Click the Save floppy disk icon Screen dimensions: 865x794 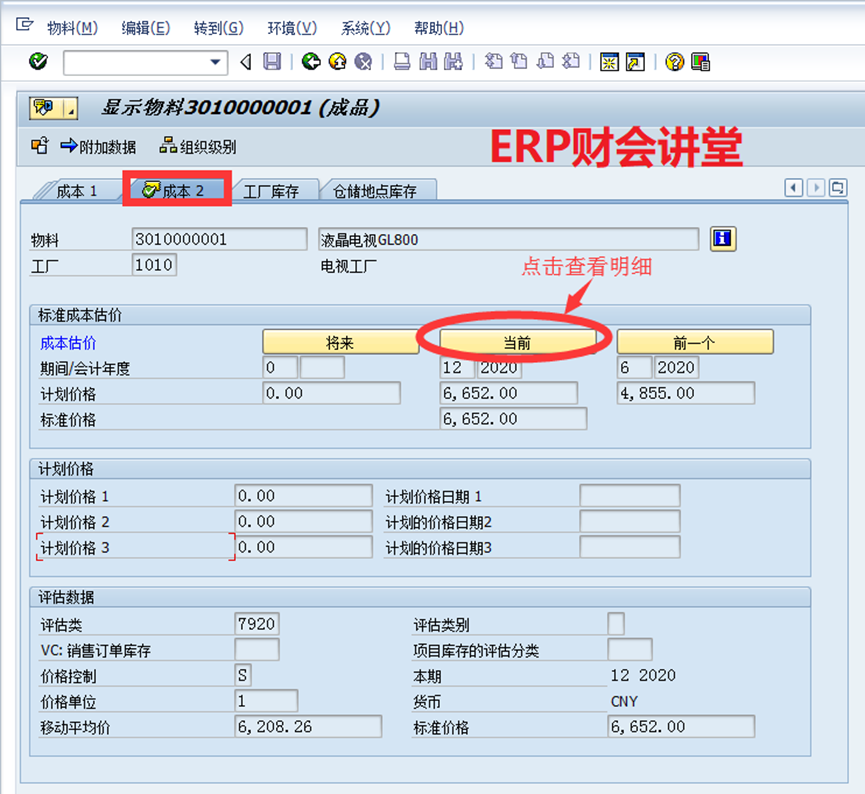point(272,62)
